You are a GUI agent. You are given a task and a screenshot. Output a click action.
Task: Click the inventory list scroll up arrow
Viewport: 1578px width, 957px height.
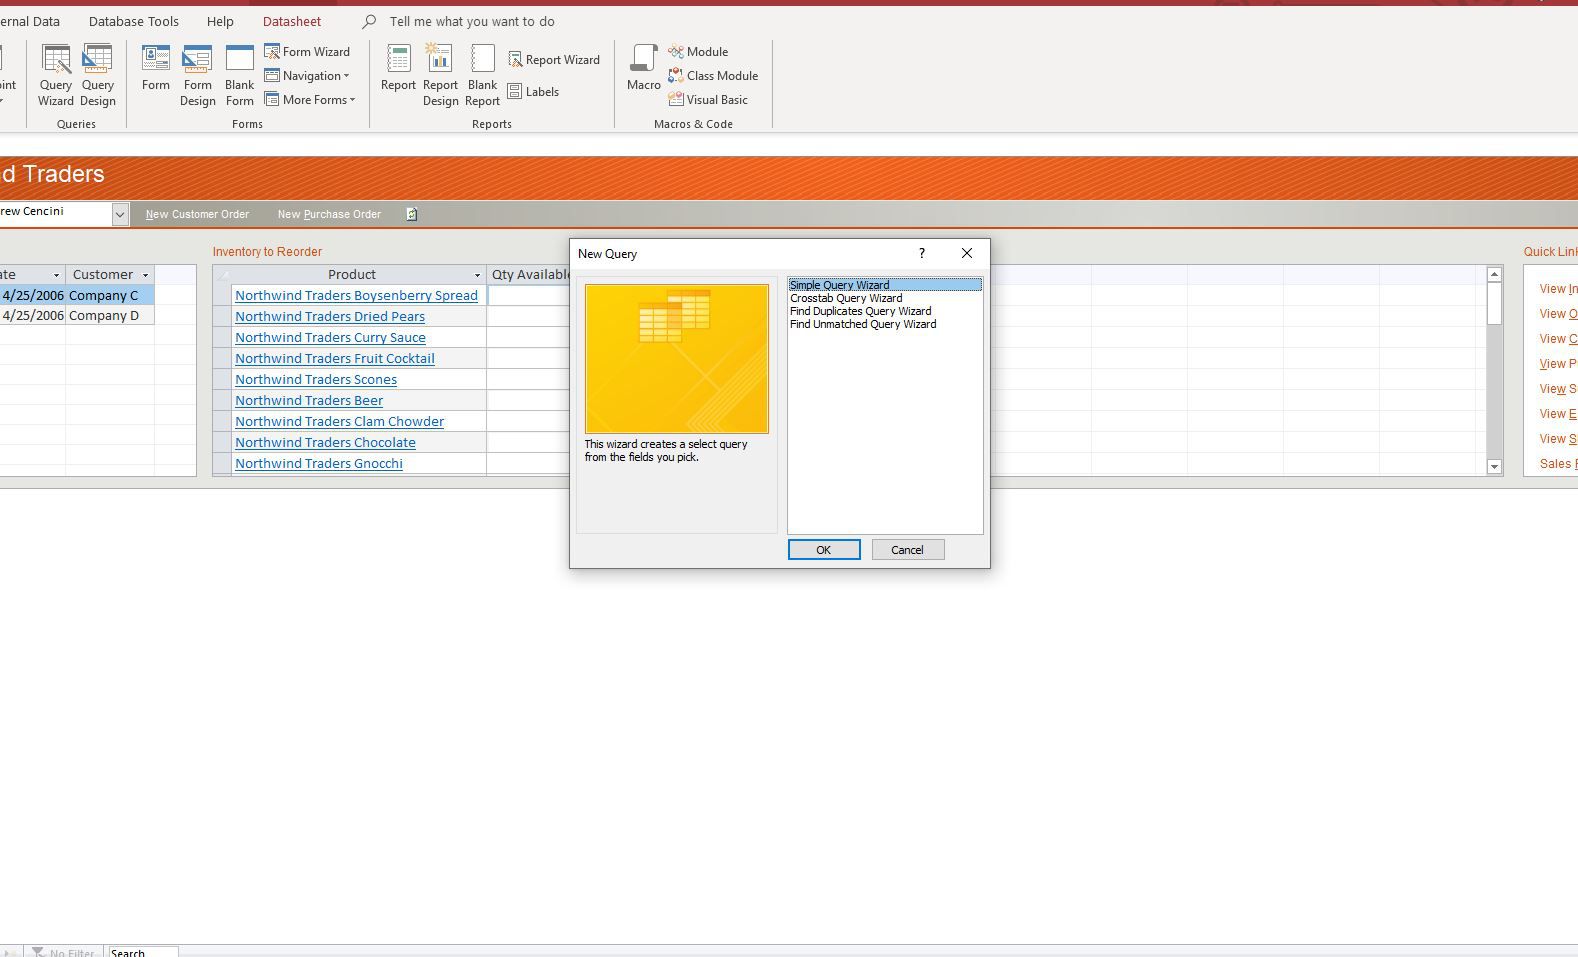(x=1494, y=274)
